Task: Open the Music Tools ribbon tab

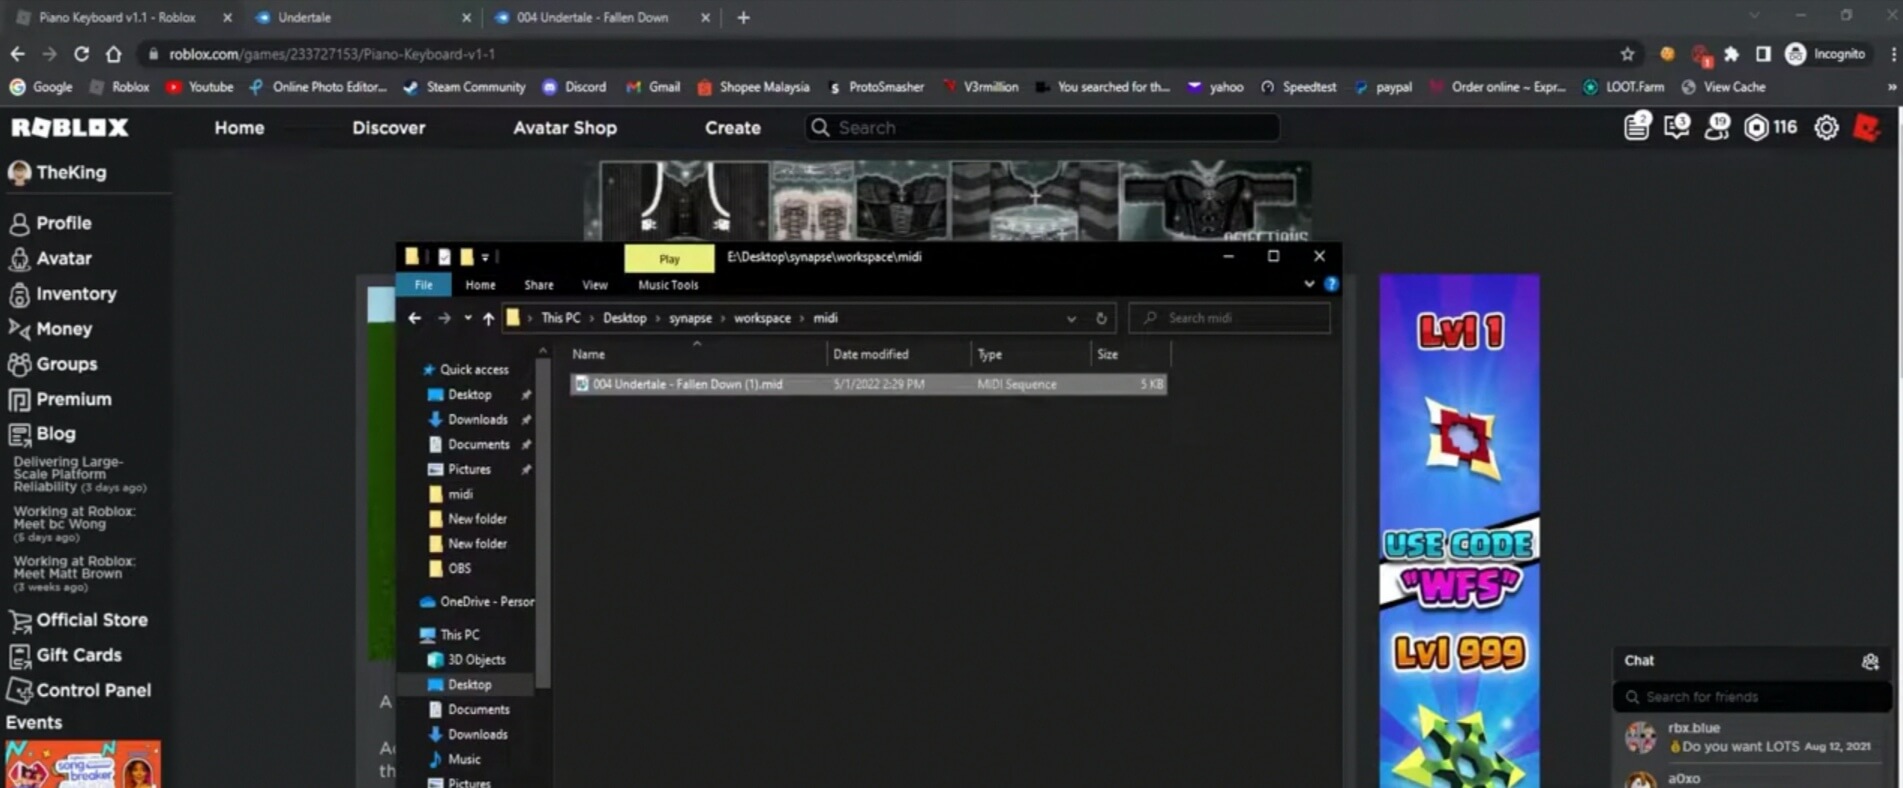Action: point(668,285)
